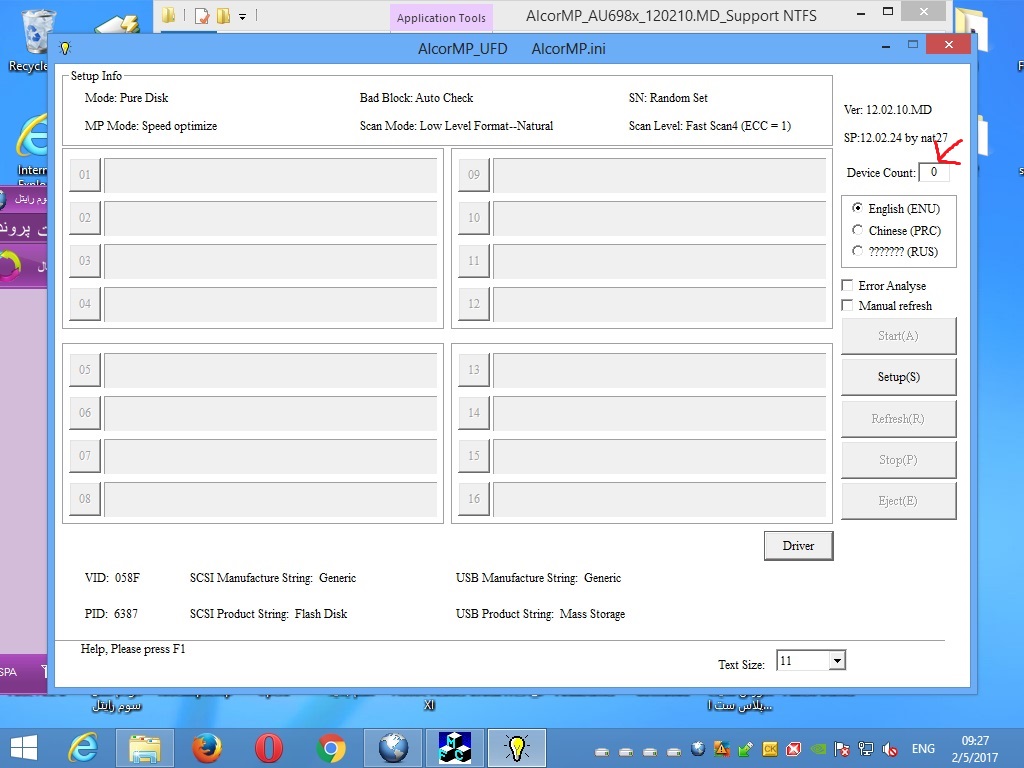Click the 'Help, Please press F1' text
1024x768 pixels.
(x=133, y=649)
